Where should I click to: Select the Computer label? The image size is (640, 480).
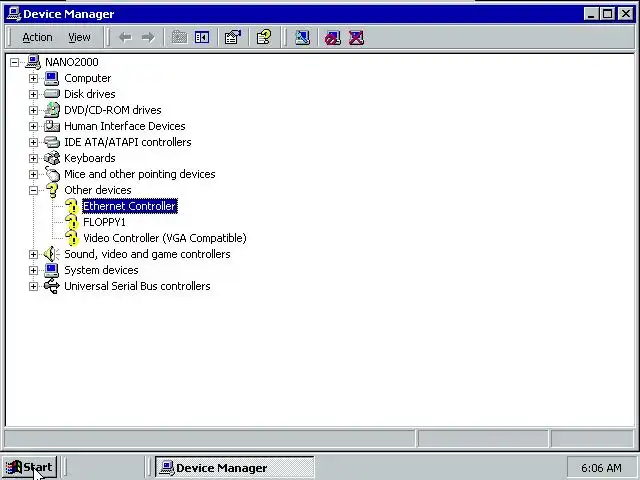pyautogui.click(x=88, y=78)
